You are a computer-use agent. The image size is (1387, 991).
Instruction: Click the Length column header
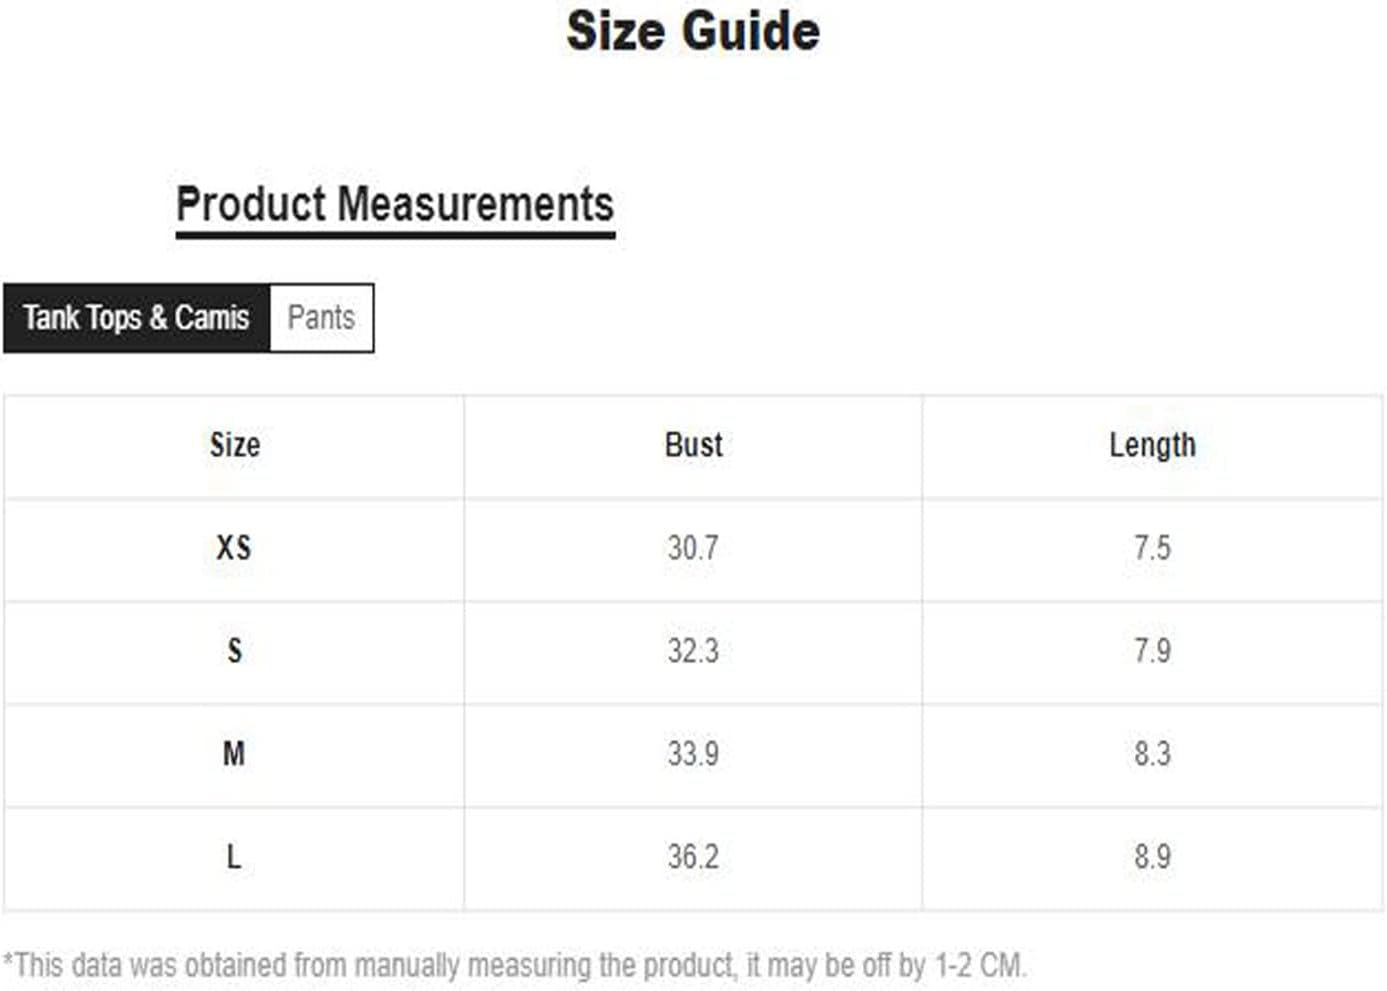coord(1152,445)
